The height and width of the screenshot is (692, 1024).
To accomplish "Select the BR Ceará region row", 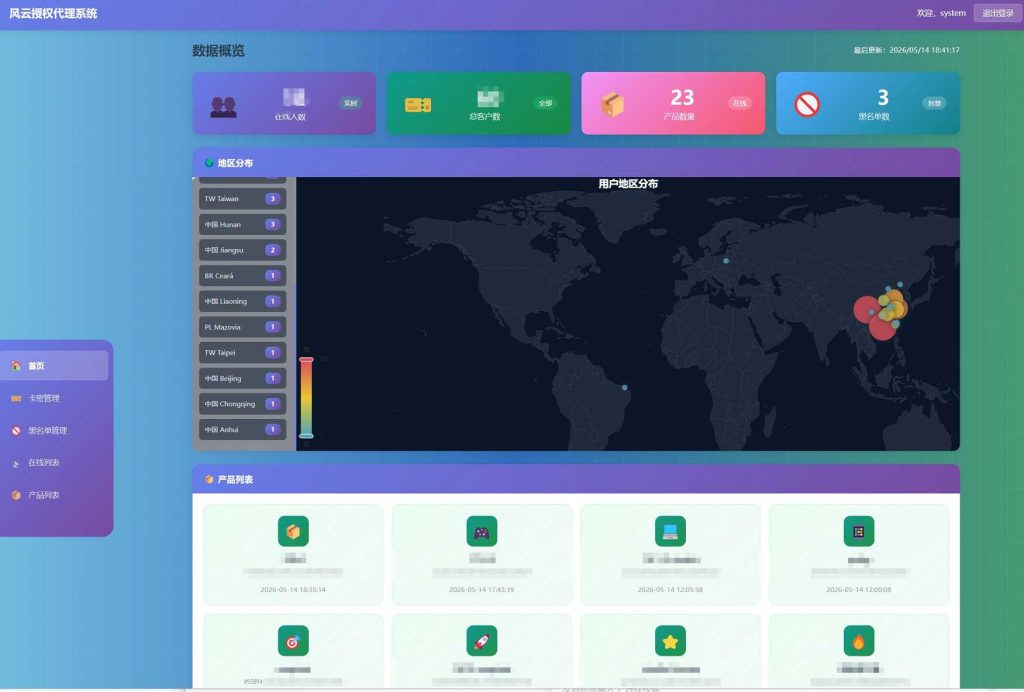I will [242, 276].
